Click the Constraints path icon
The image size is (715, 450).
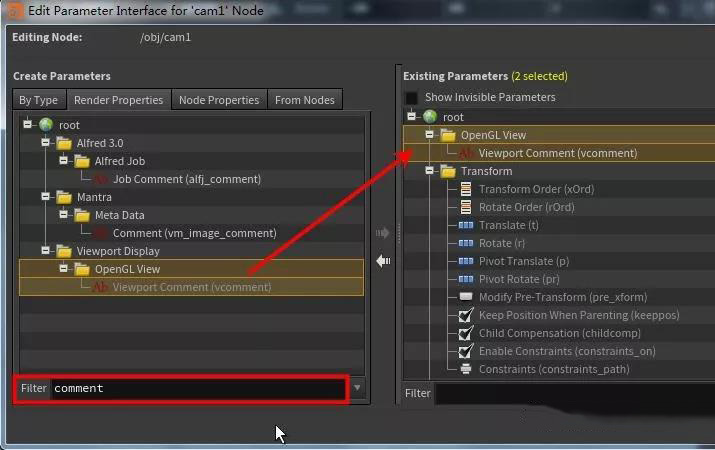click(466, 368)
